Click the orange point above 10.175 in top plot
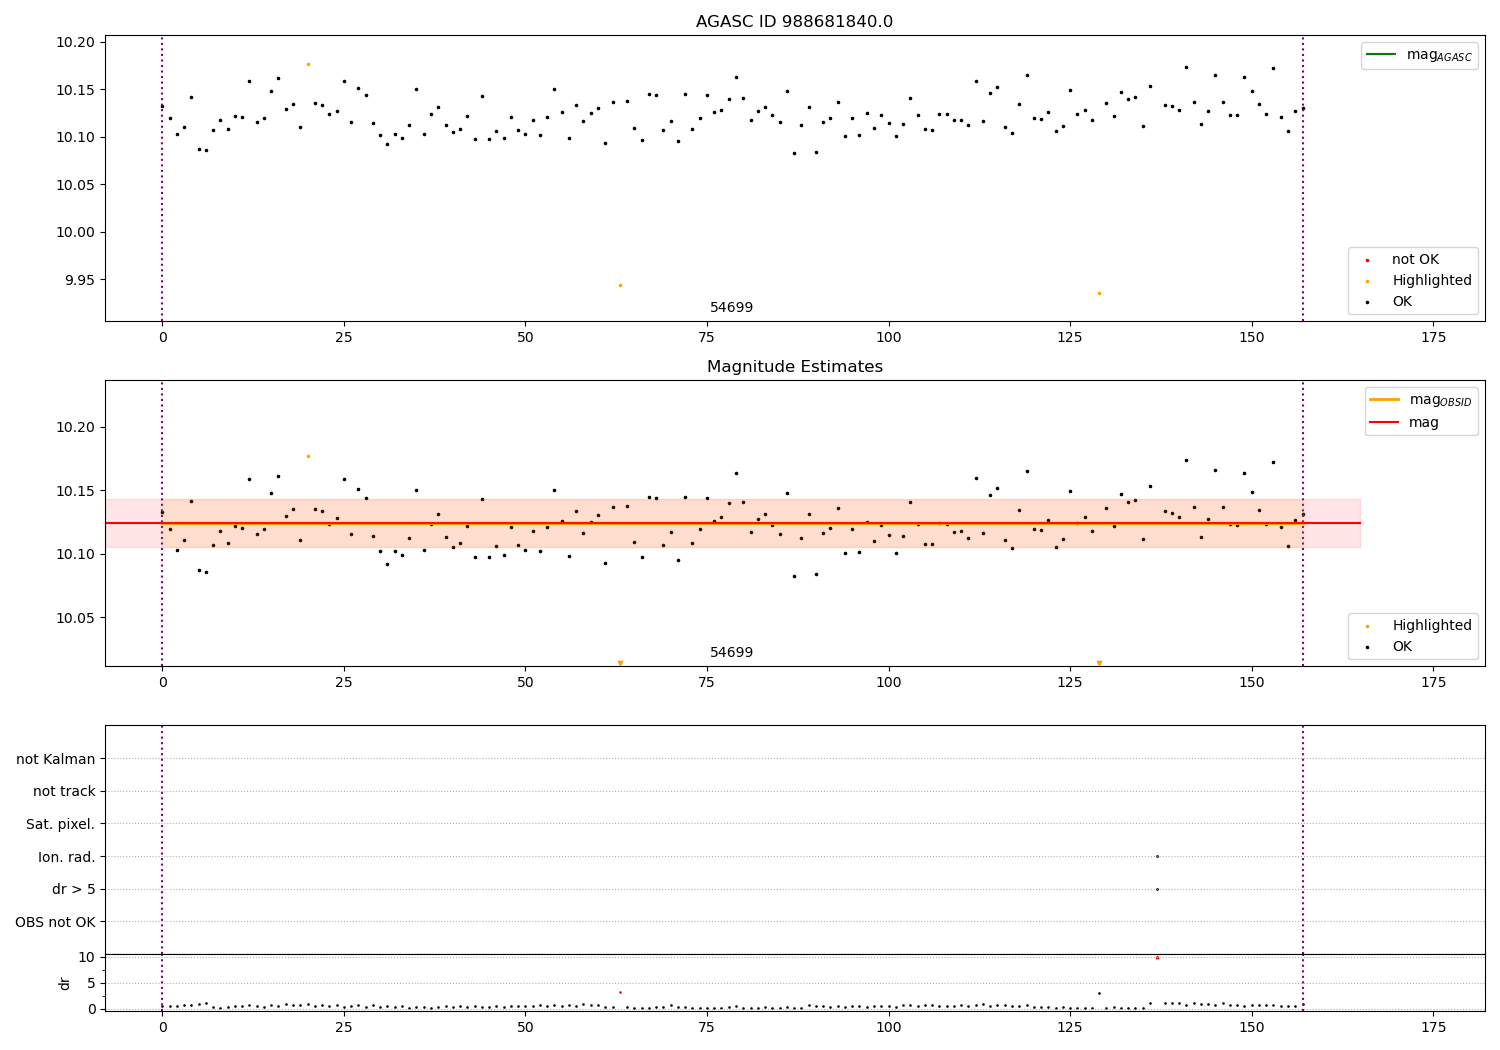 308,64
